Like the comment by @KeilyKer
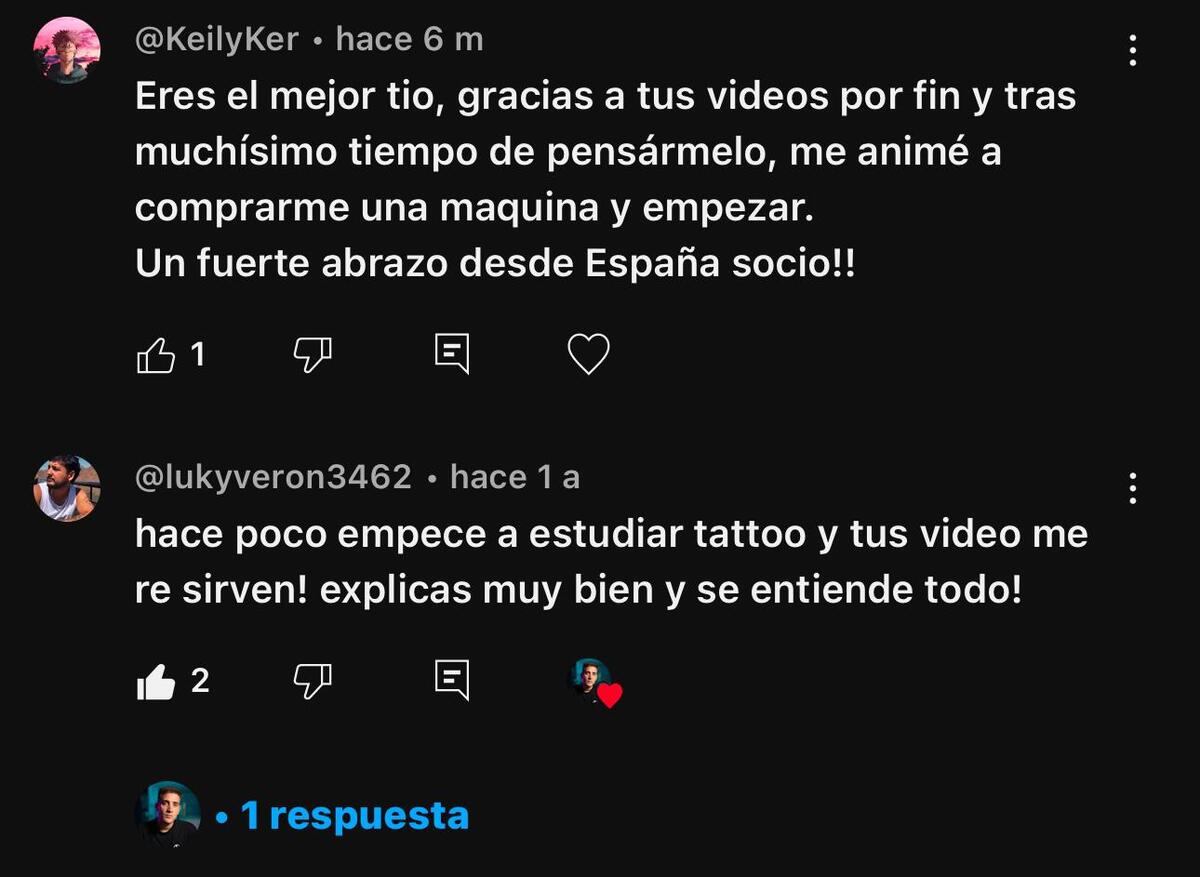The width and height of the screenshot is (1200, 877). [155, 355]
